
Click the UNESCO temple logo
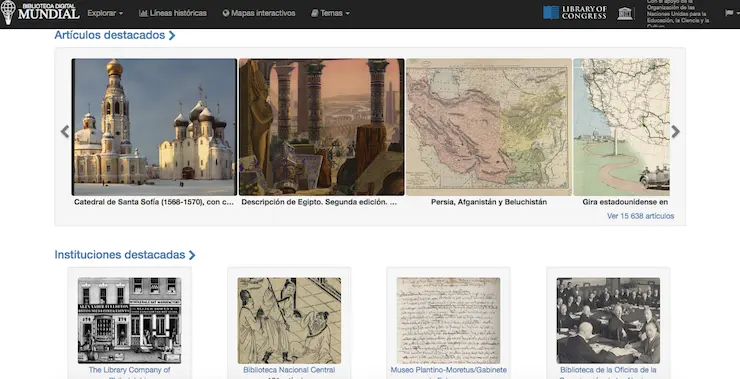pos(625,13)
